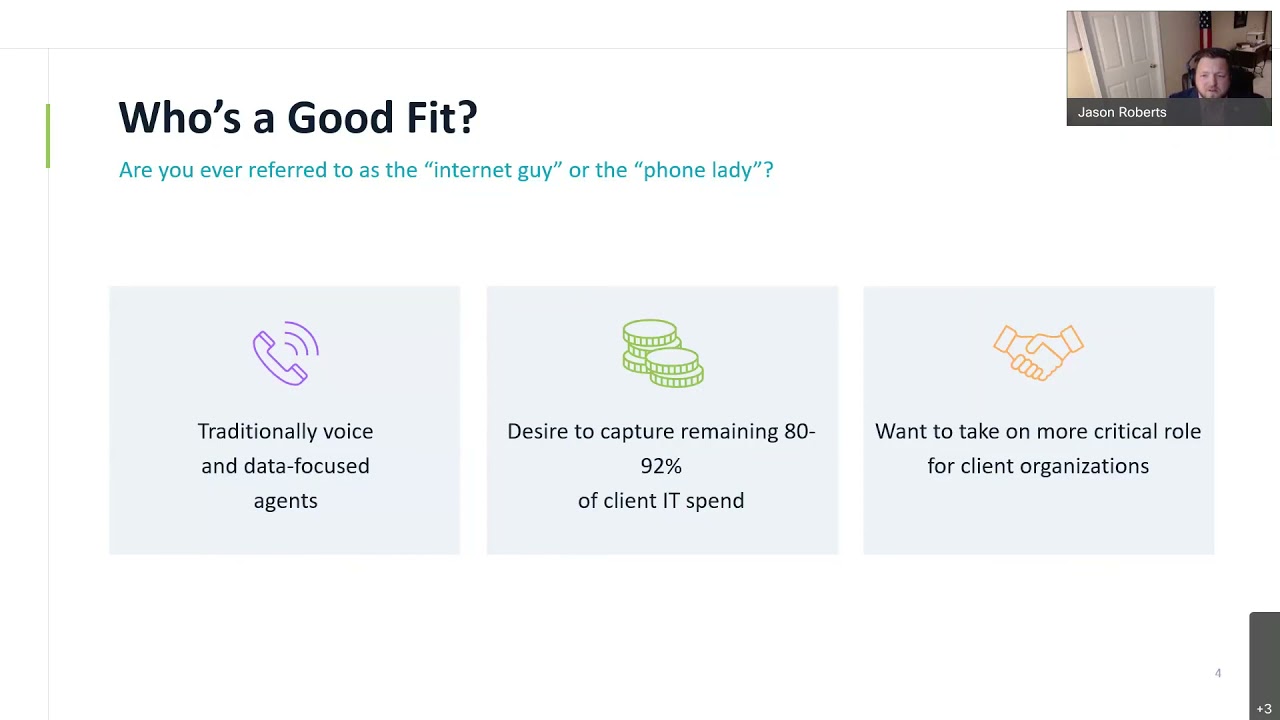The width and height of the screenshot is (1280, 720).
Task: Click the "Jason Roberts" name label
Action: (x=1122, y=113)
